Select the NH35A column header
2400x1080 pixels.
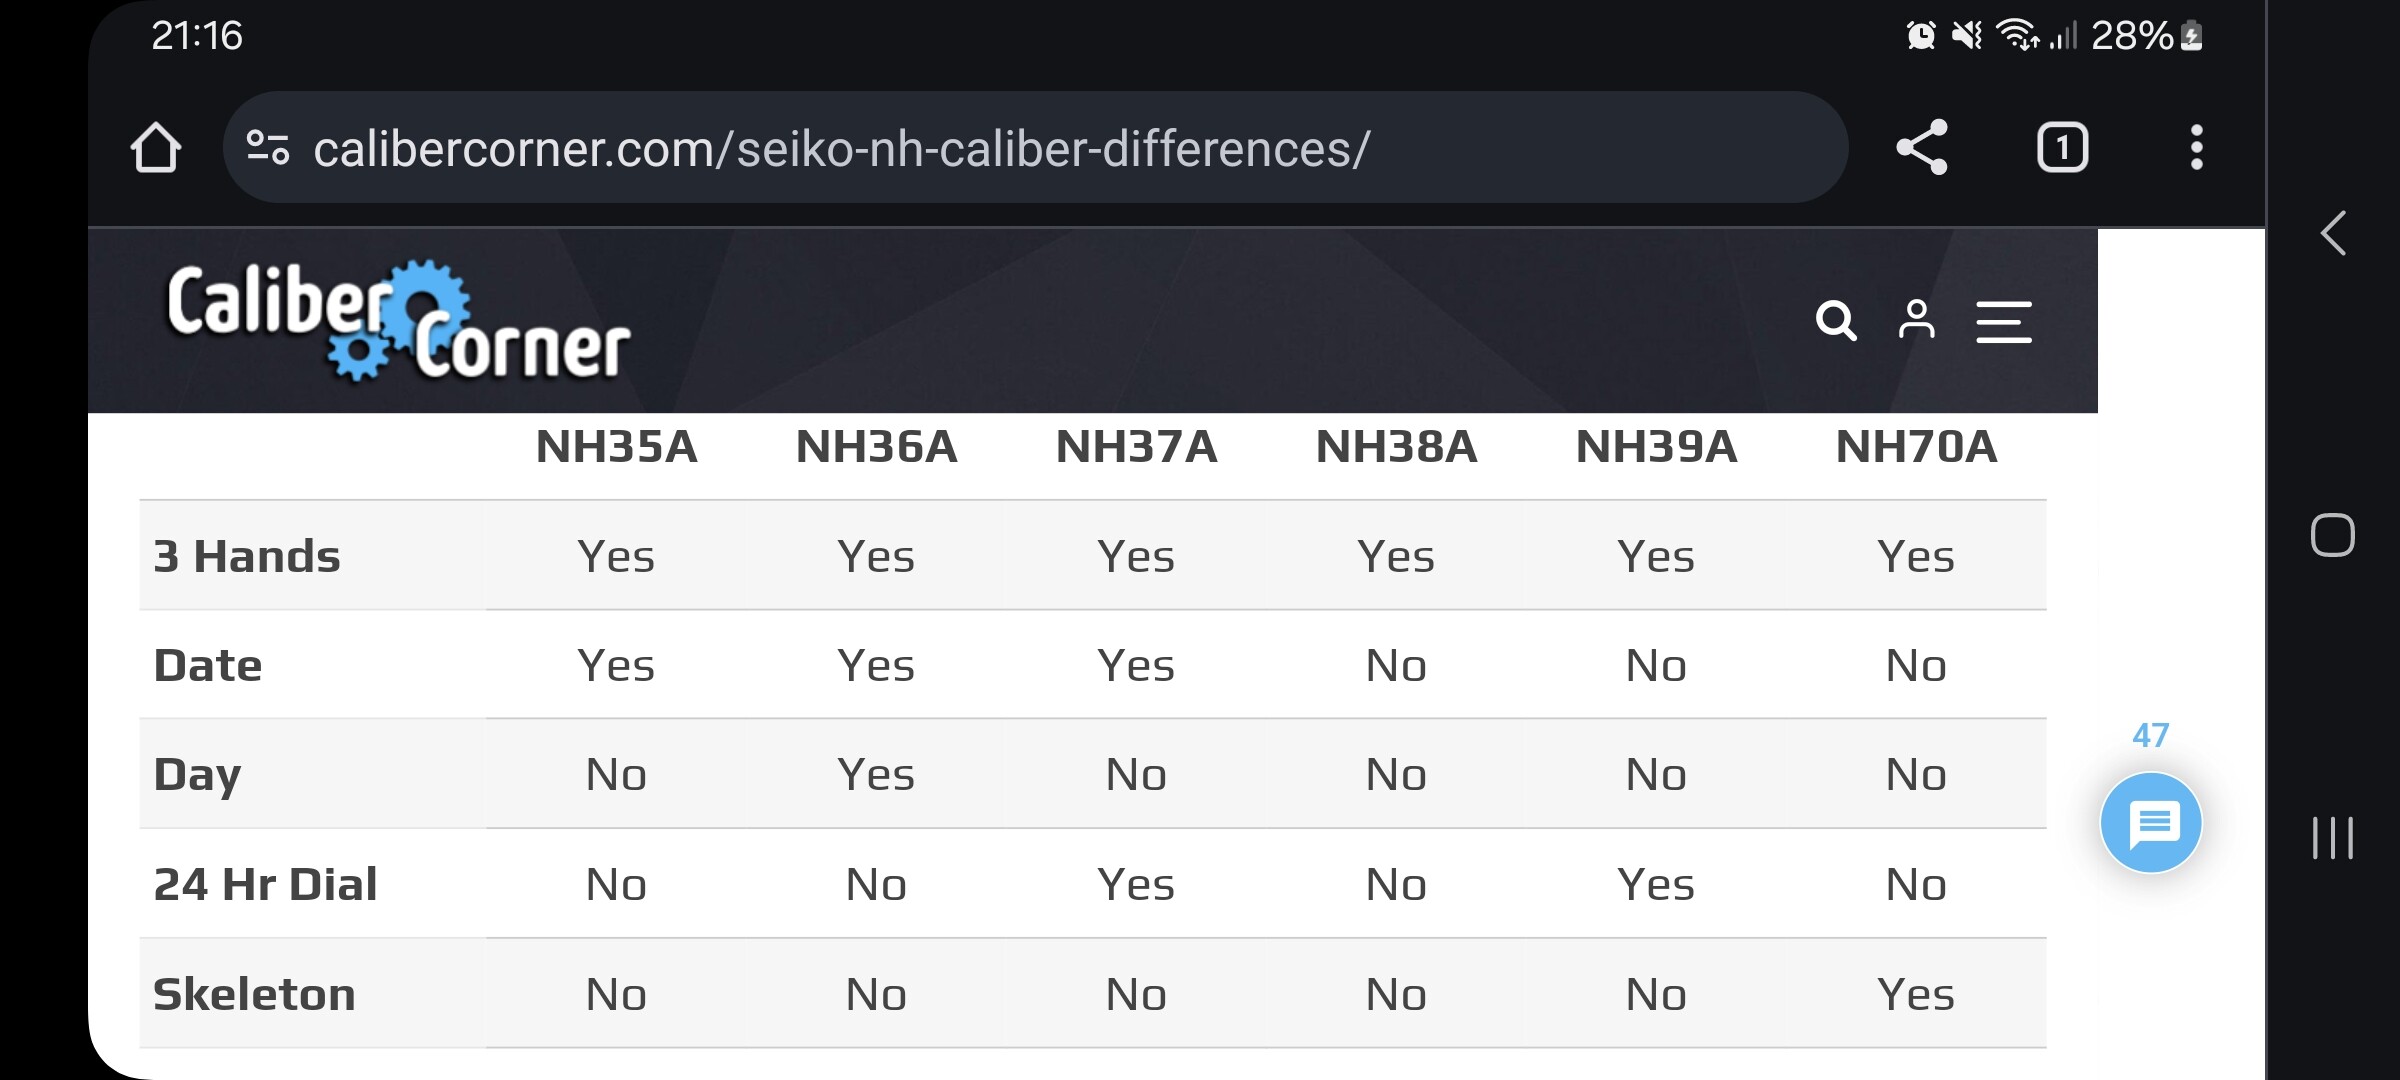616,446
